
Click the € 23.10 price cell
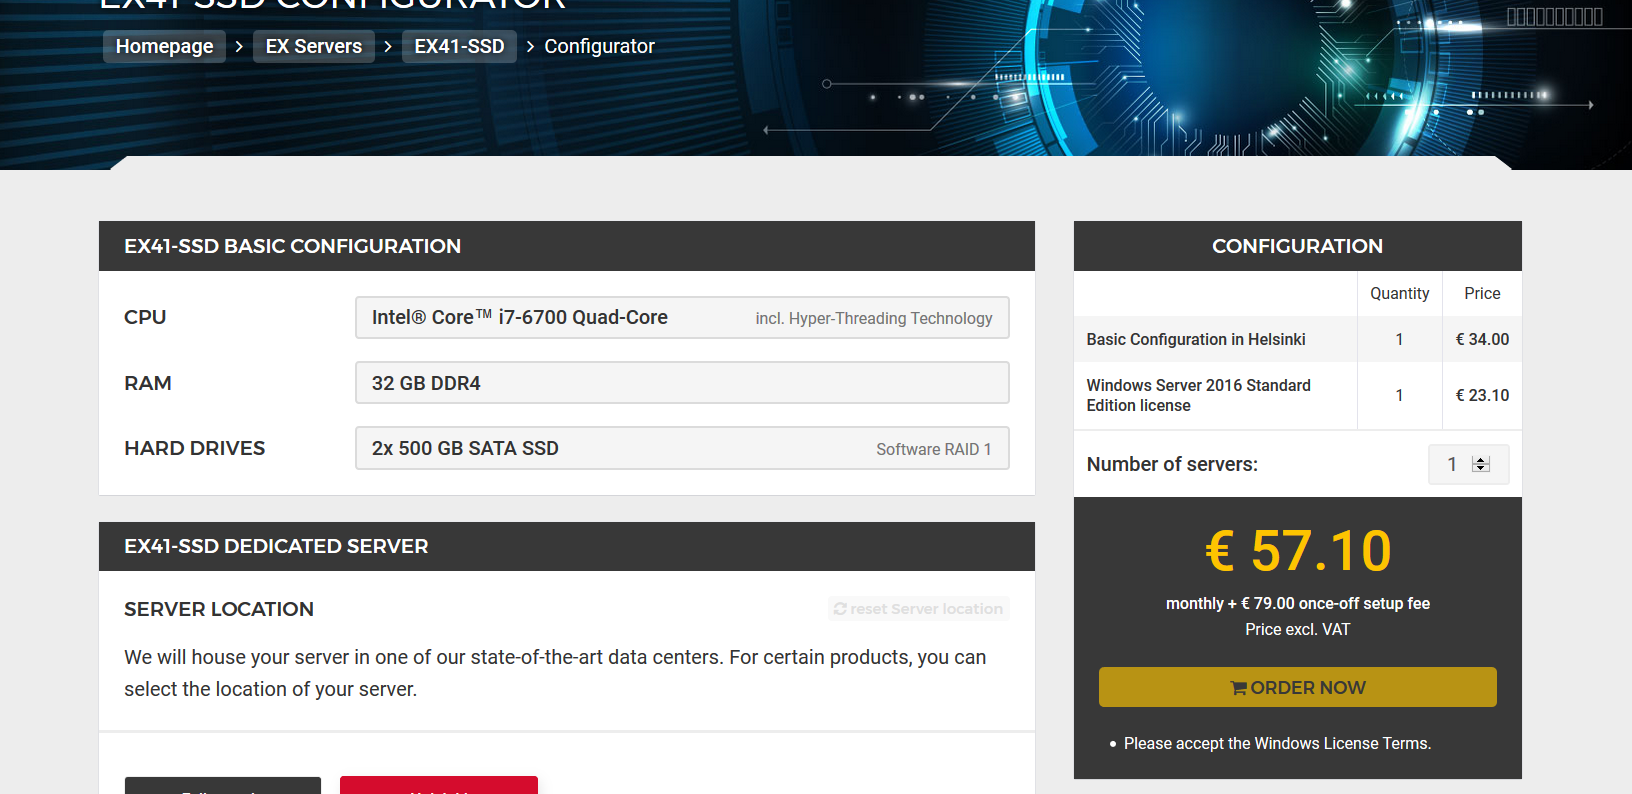pos(1482,395)
